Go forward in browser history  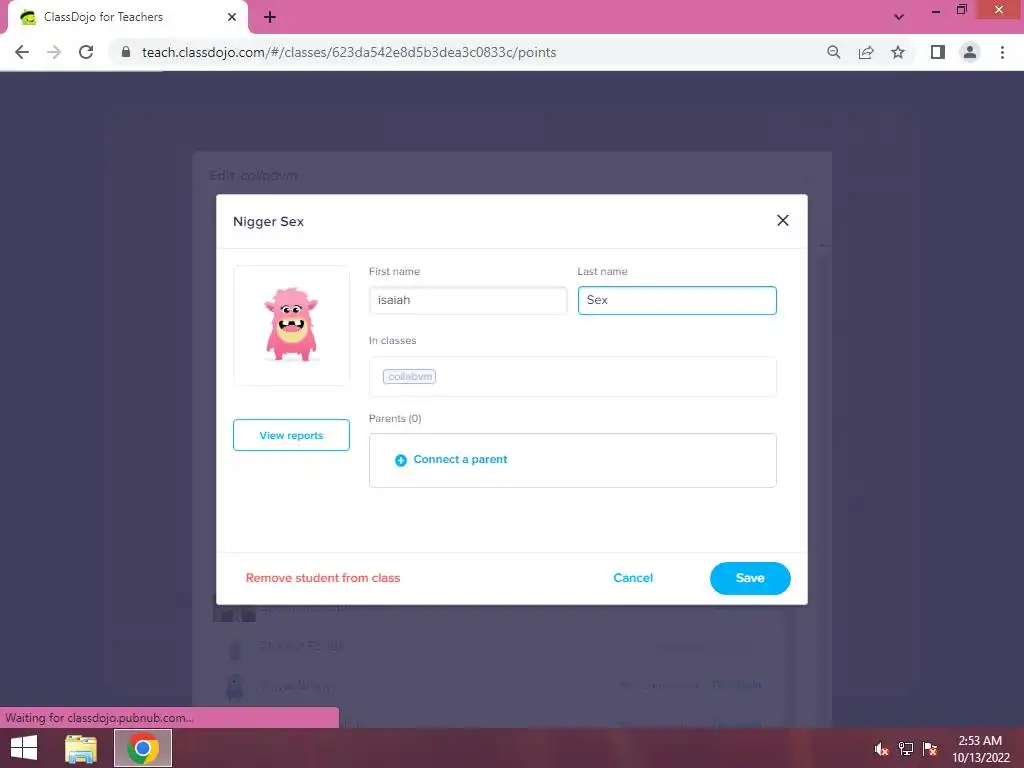(54, 52)
